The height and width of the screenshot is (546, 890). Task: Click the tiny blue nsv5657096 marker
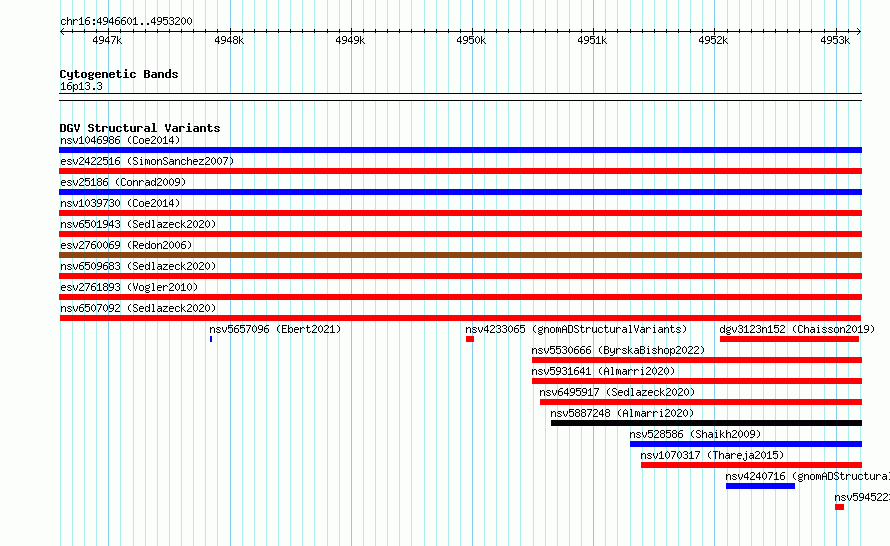pos(211,339)
